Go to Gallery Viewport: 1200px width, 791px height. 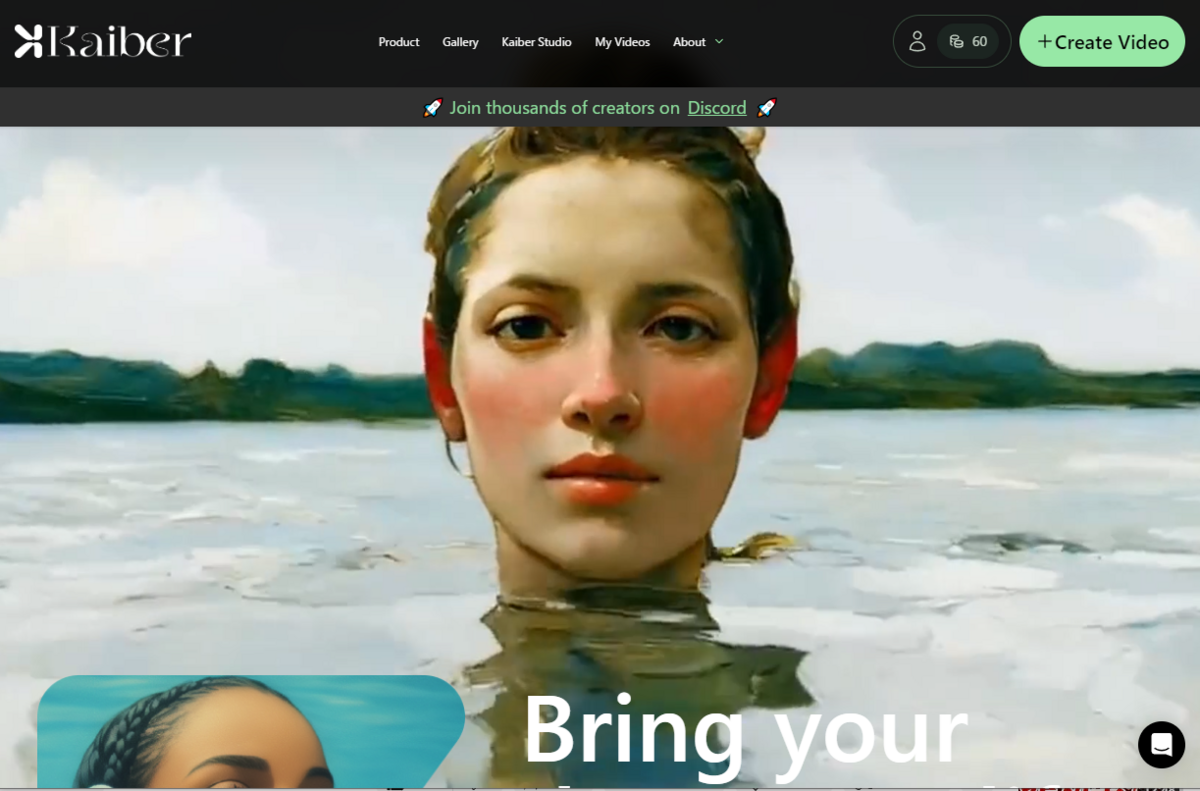(460, 42)
